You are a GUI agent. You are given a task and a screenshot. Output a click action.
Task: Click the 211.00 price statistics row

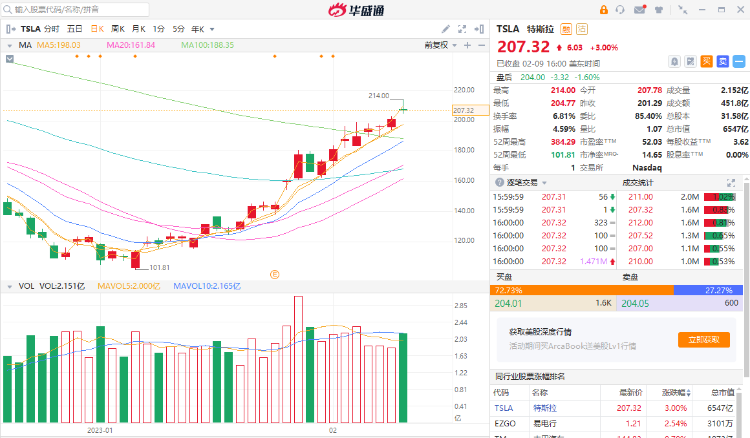682,197
